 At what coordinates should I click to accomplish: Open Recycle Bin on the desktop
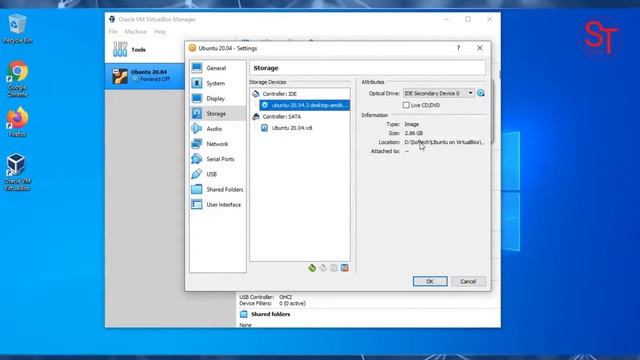coord(17,29)
